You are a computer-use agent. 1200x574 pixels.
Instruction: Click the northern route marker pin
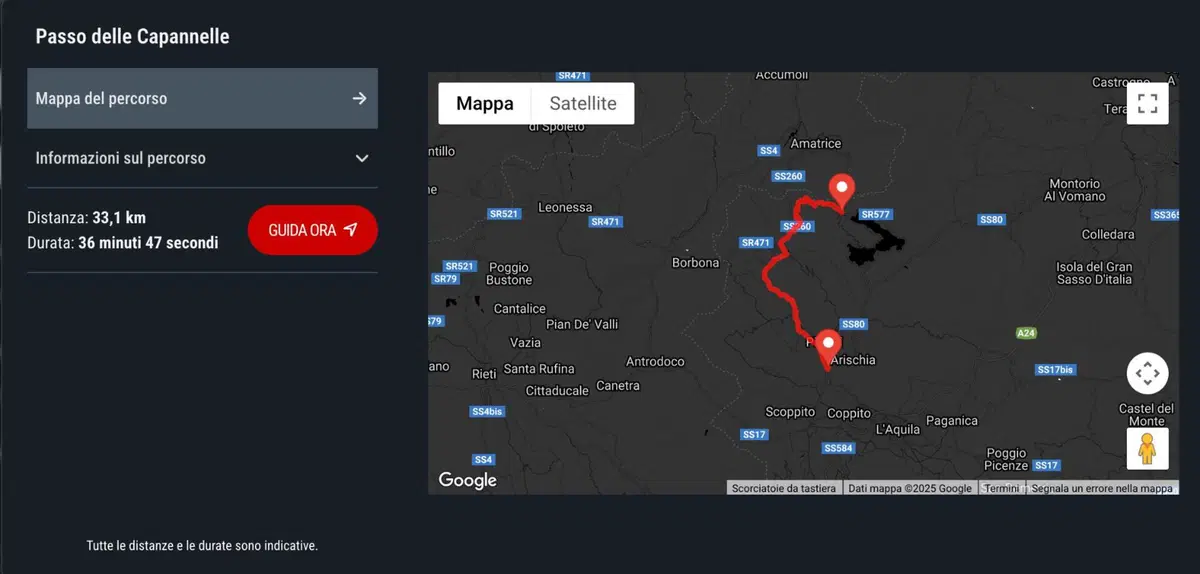click(x=843, y=190)
